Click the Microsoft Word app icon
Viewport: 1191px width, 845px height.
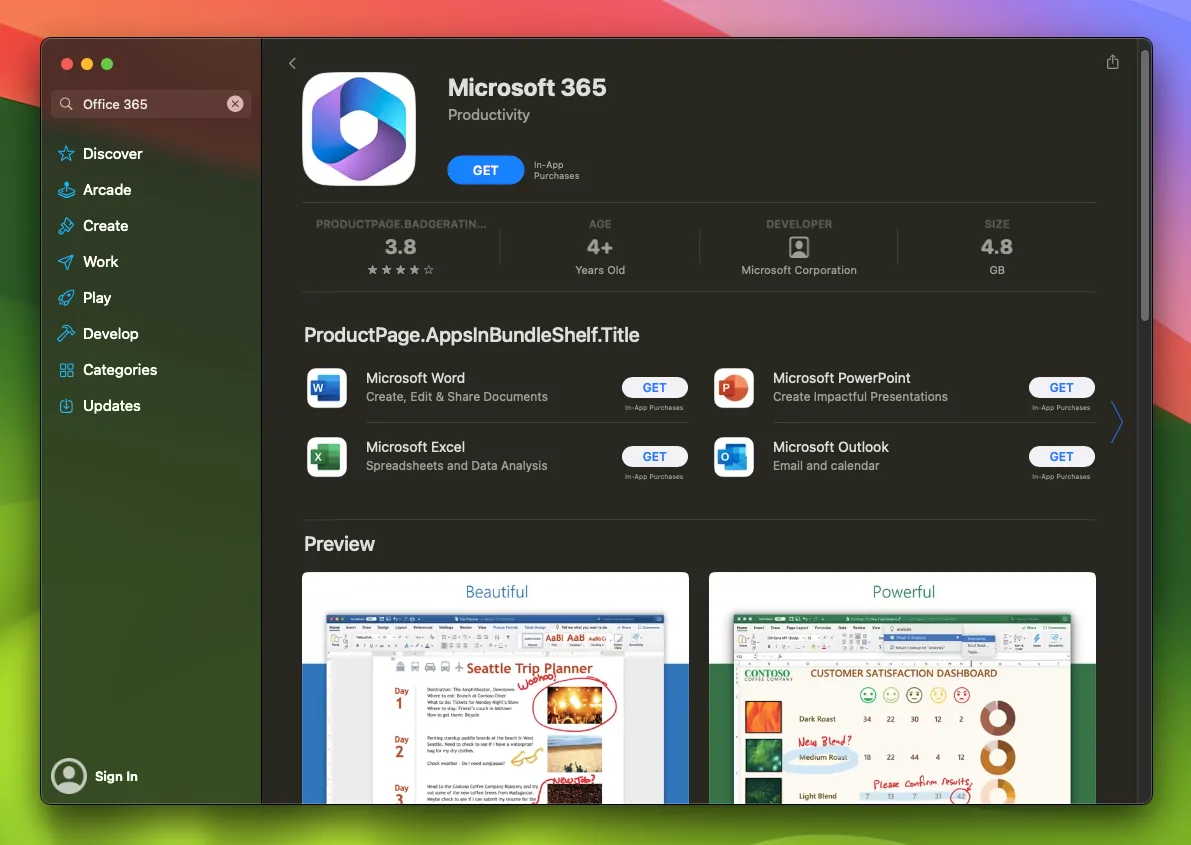326,388
